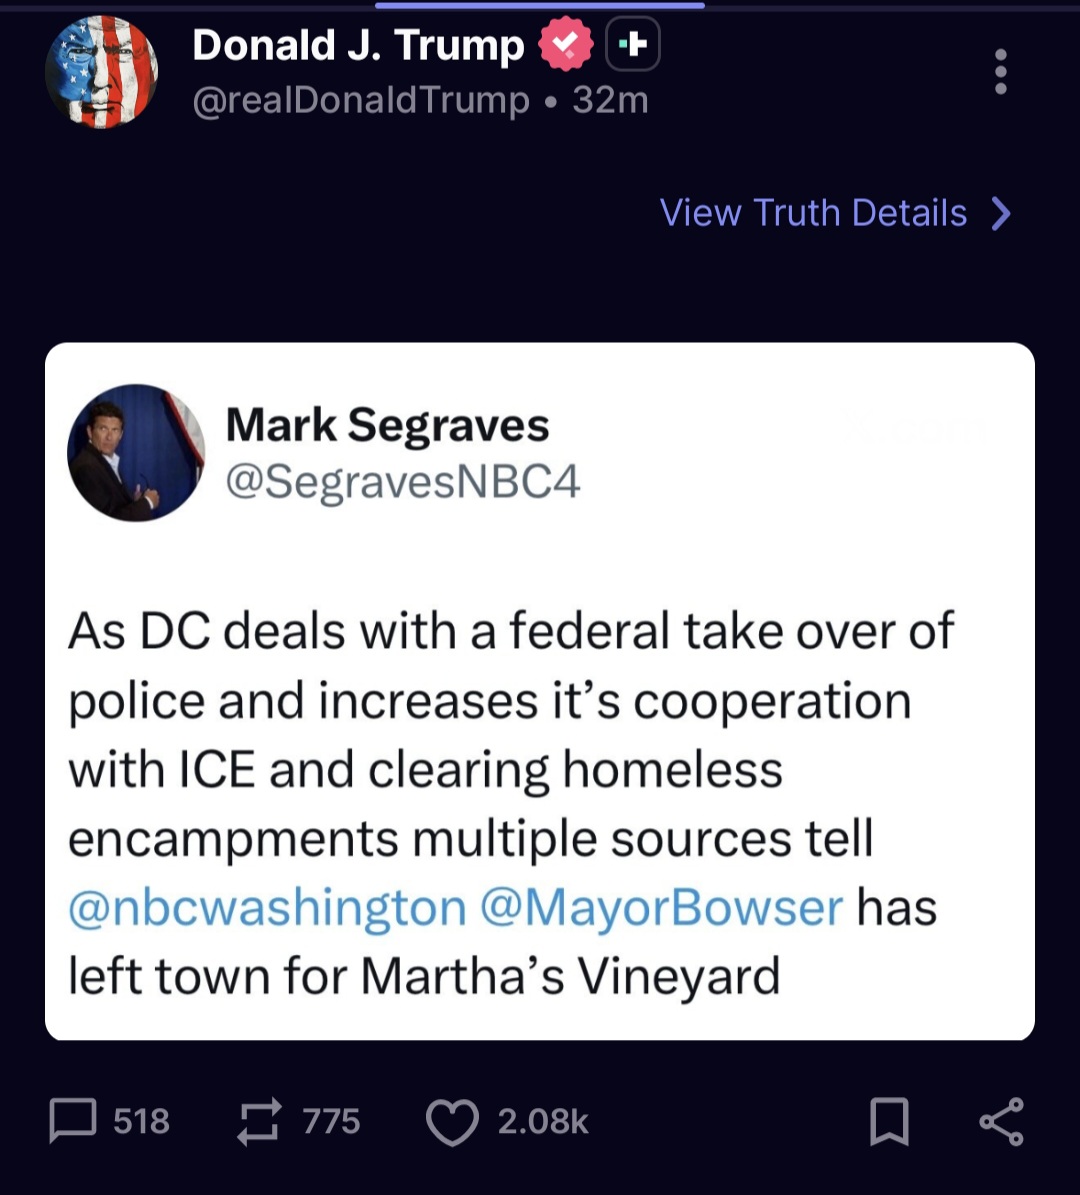Open the @nbcwashington mention

point(267,908)
